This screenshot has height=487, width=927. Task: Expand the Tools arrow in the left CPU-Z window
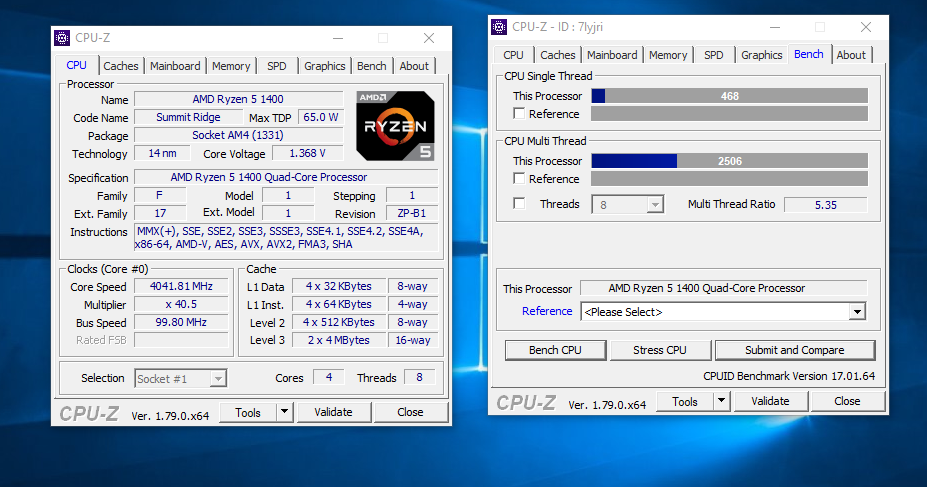(284, 412)
